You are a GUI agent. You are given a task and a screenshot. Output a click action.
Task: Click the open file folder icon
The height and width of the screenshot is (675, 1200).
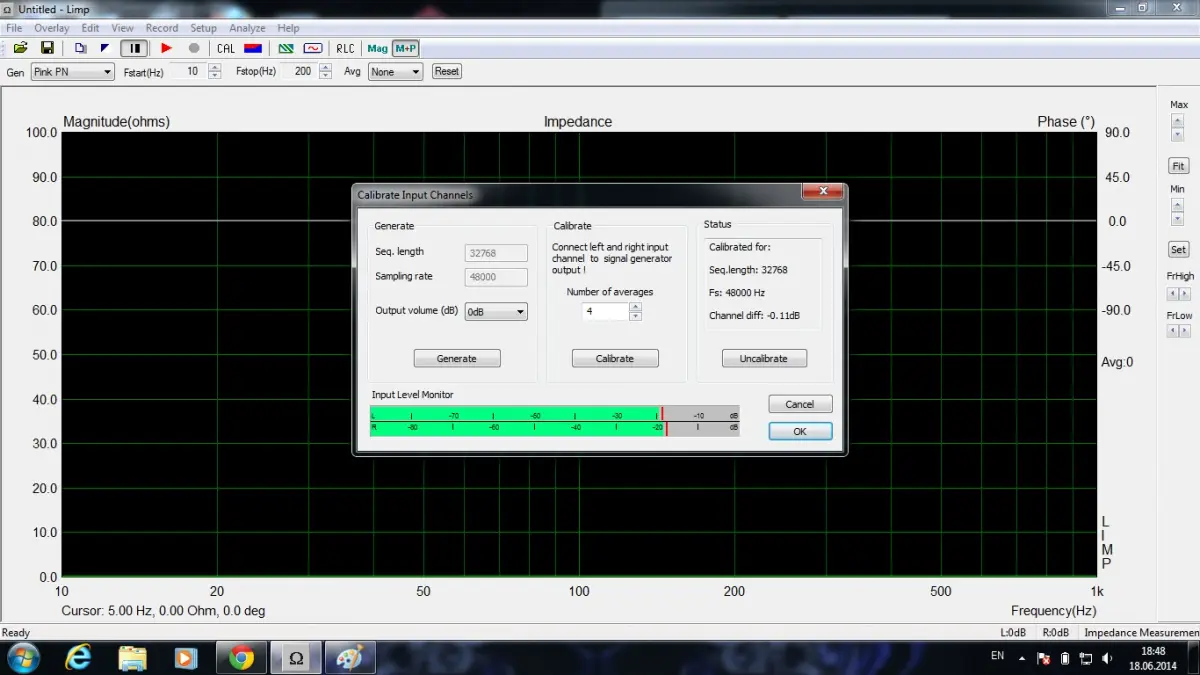pos(20,48)
